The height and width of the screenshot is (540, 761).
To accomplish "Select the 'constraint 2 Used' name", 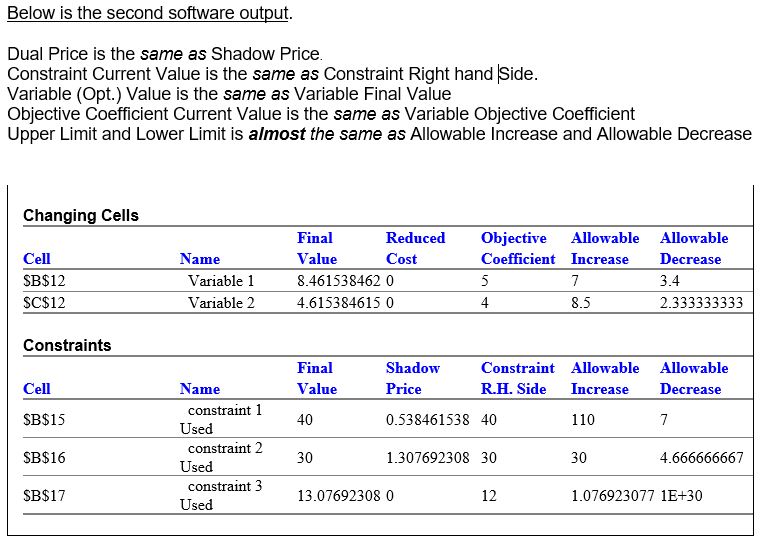I will click(221, 458).
